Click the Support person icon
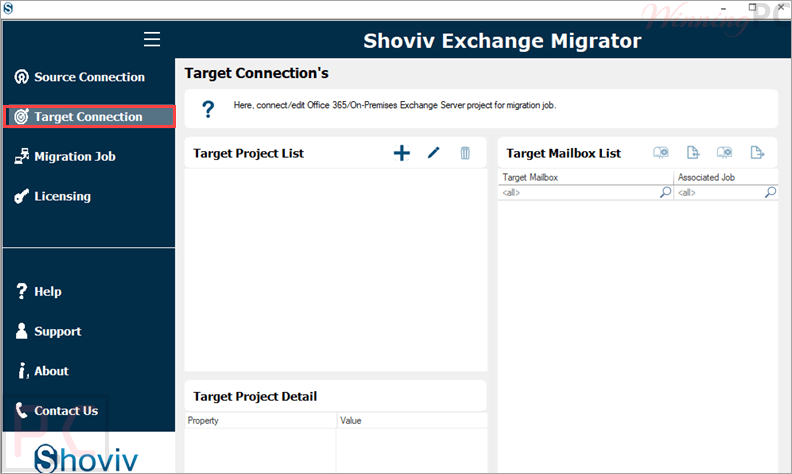The width and height of the screenshot is (792, 474). (x=21, y=331)
